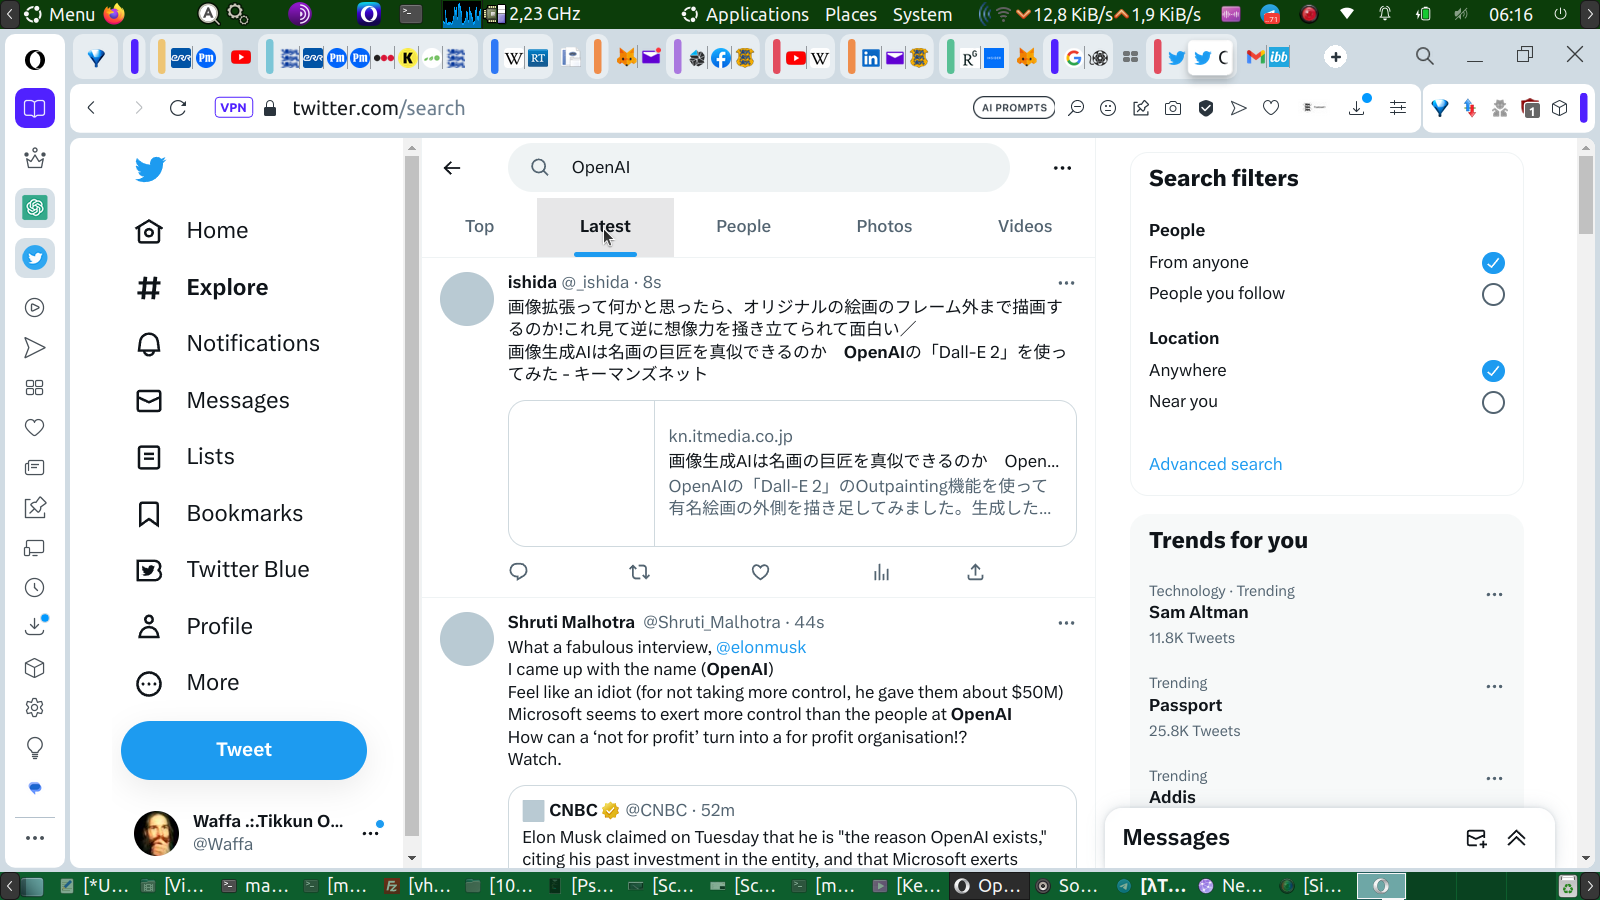Click the Twitter bird logo
Screen dimensions: 1600x900
(150, 169)
